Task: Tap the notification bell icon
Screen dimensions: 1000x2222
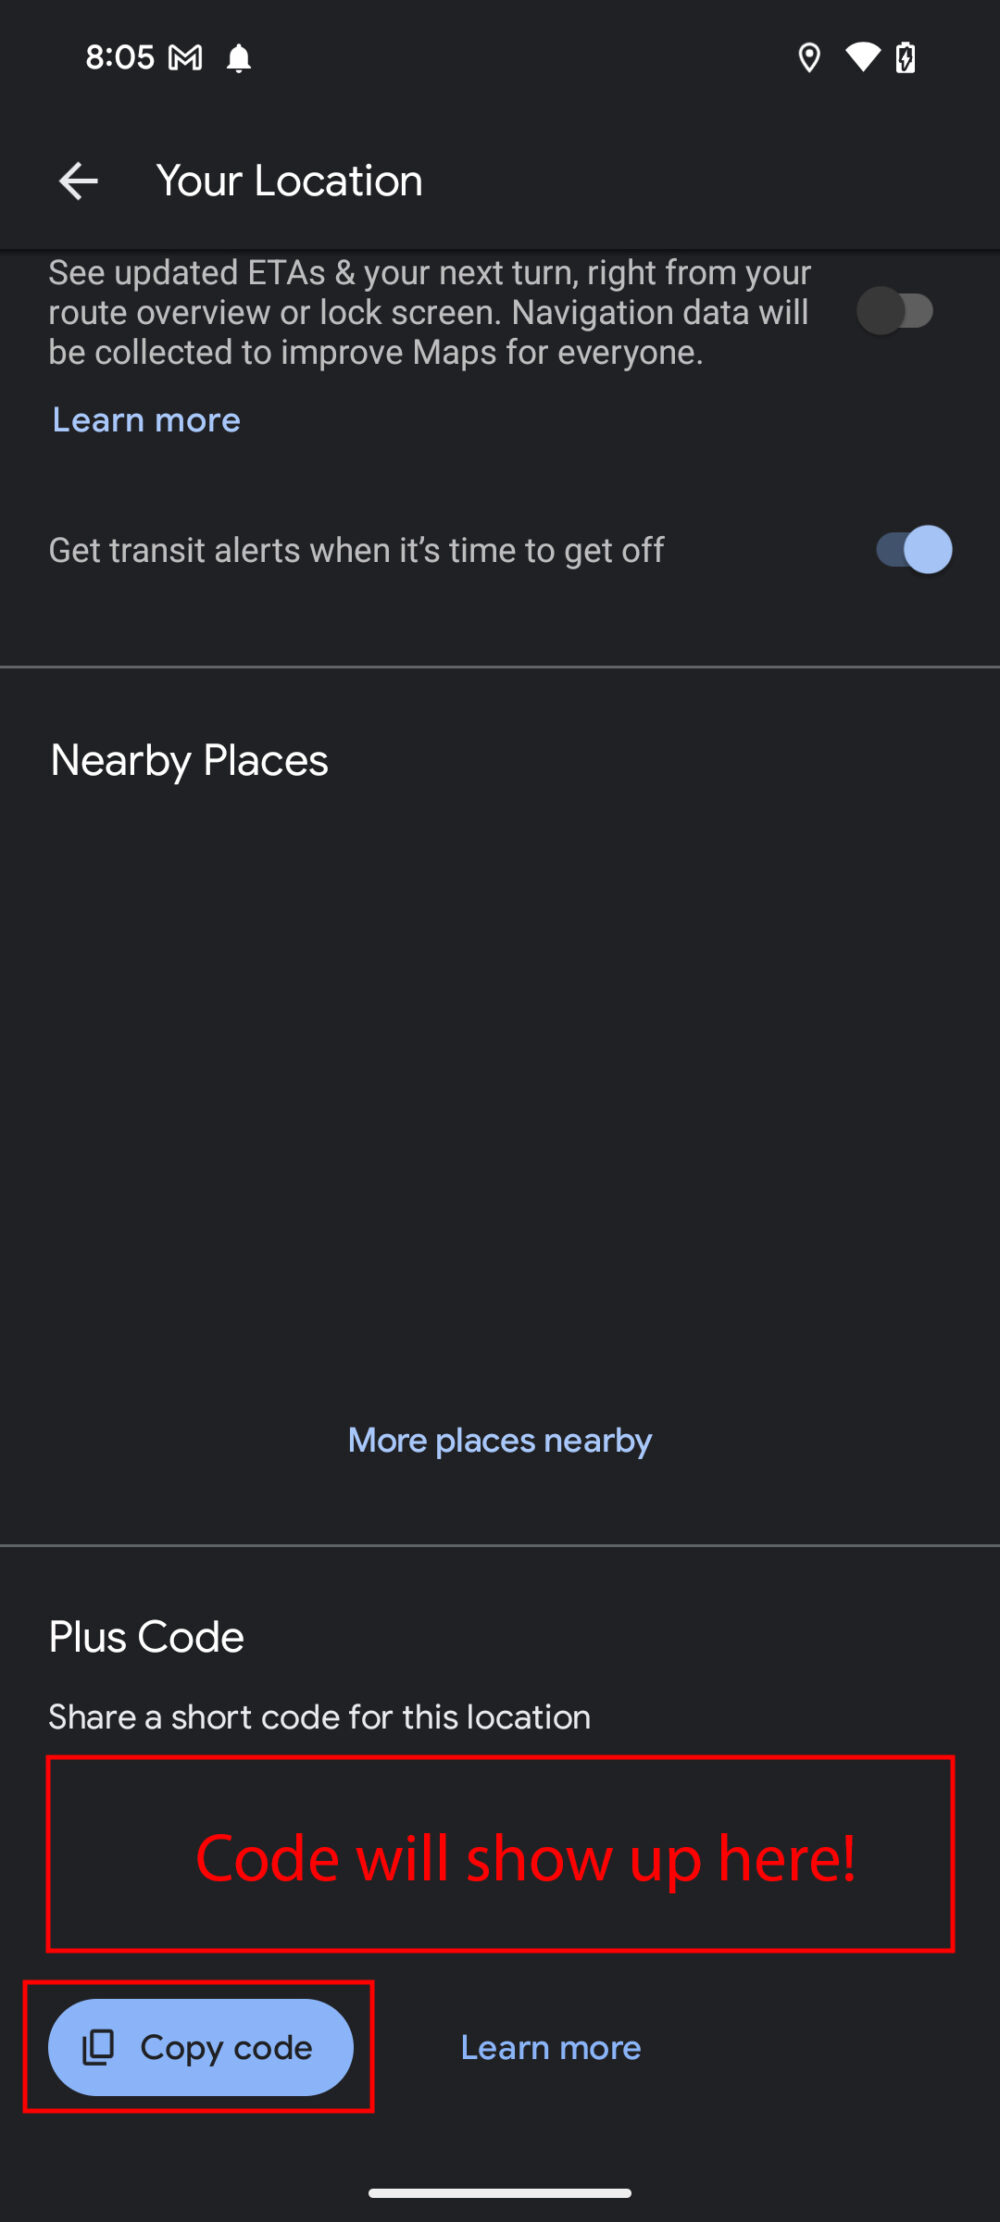Action: click(x=238, y=57)
